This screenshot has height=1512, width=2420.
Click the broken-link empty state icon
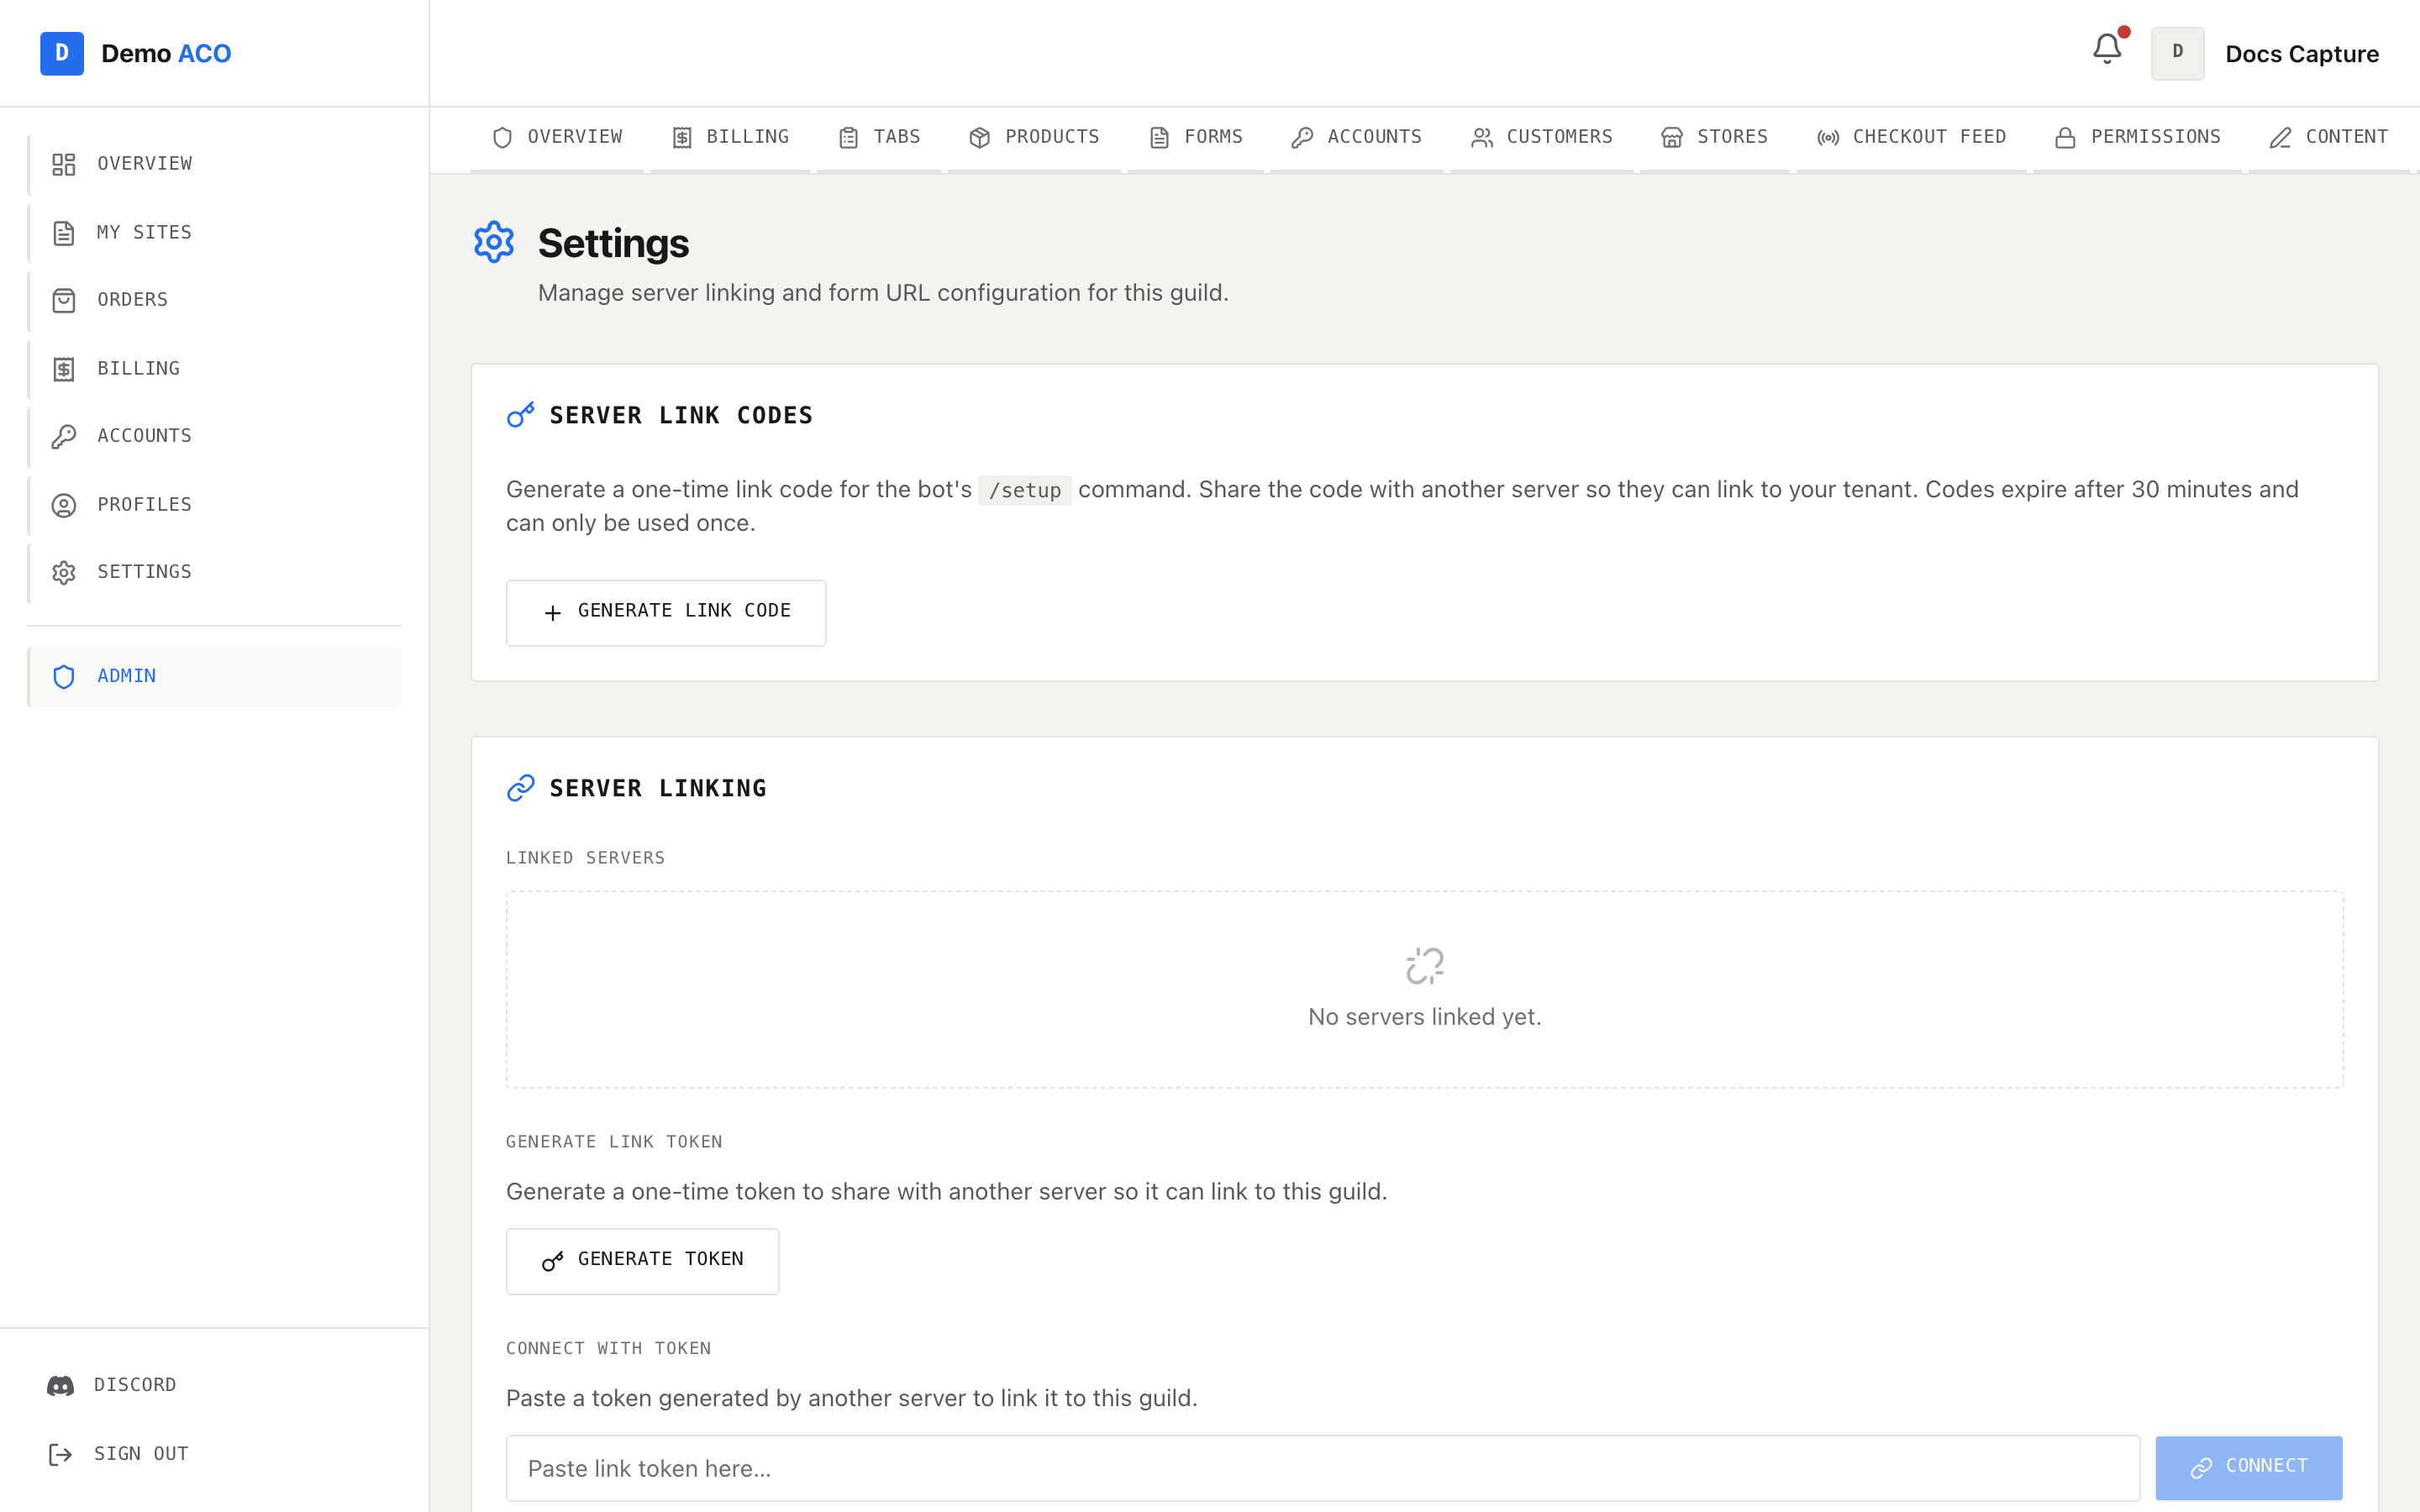click(1424, 966)
